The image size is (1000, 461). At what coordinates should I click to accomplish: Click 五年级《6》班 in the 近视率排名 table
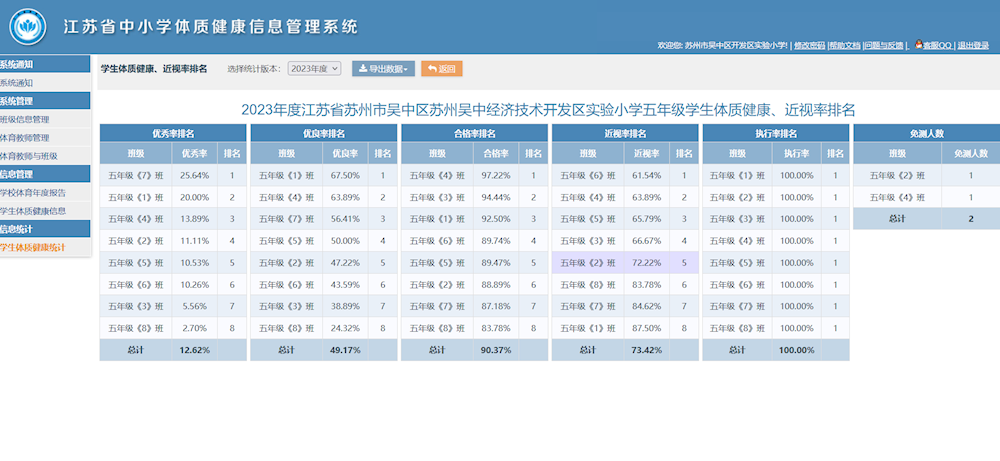(587, 175)
